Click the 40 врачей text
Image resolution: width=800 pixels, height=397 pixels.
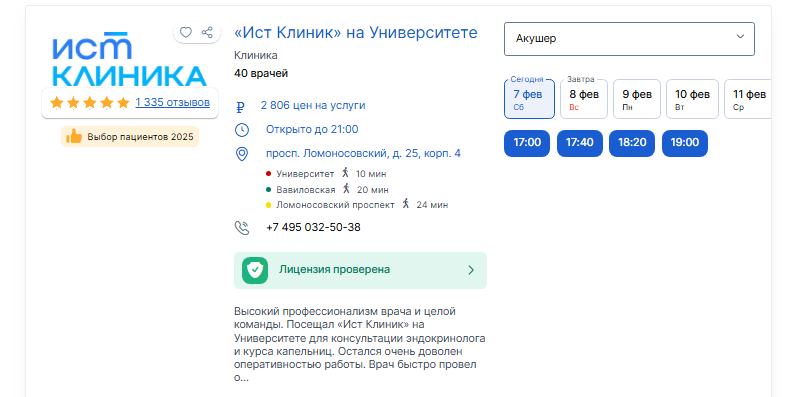[261, 73]
